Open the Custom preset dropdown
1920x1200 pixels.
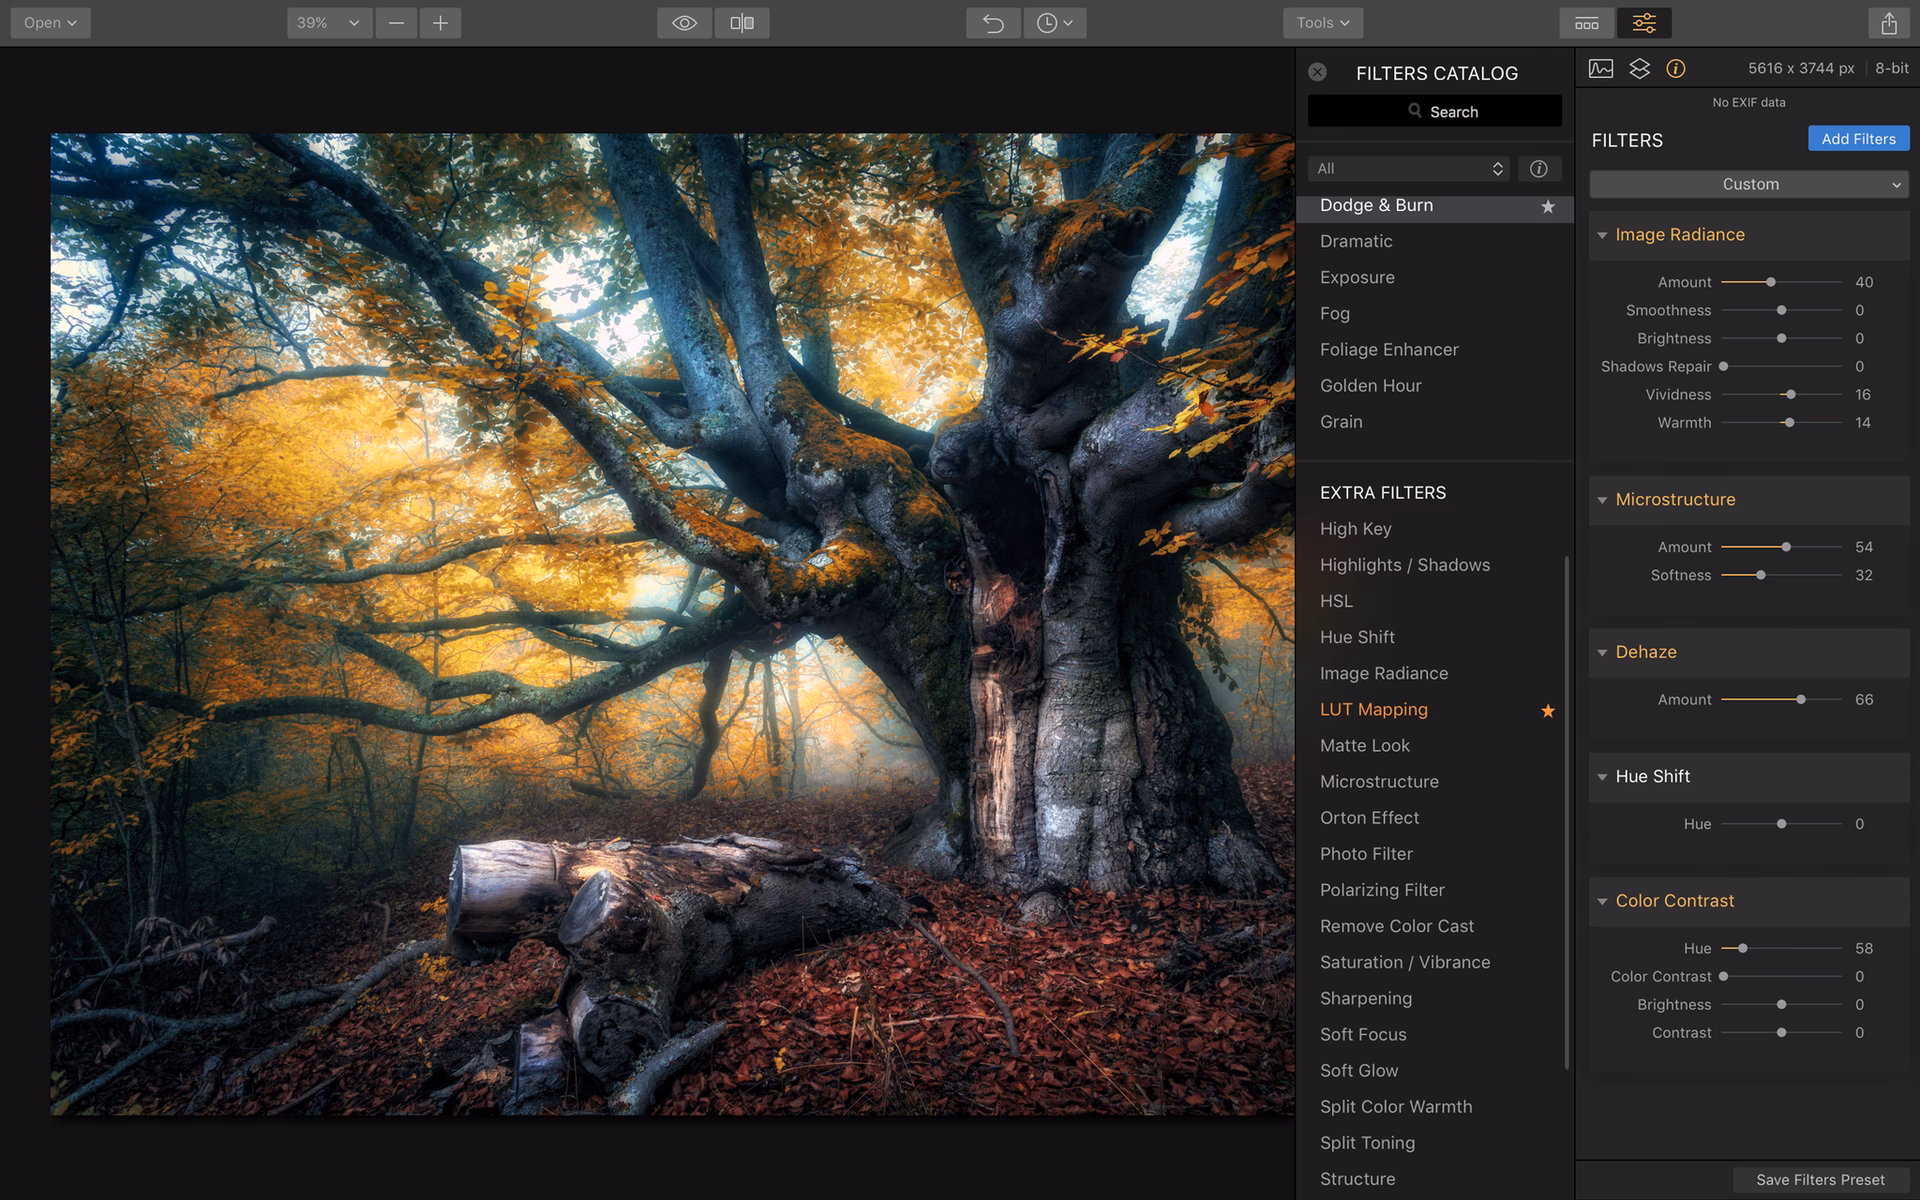[1748, 184]
